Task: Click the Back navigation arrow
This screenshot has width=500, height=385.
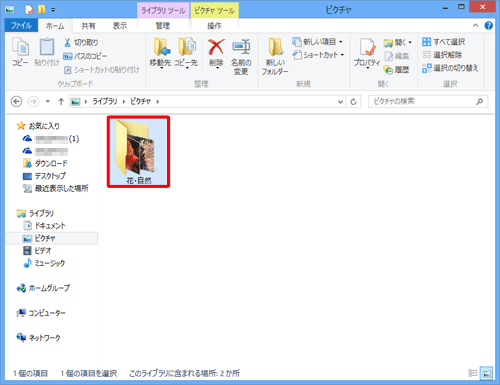Action: point(17,101)
